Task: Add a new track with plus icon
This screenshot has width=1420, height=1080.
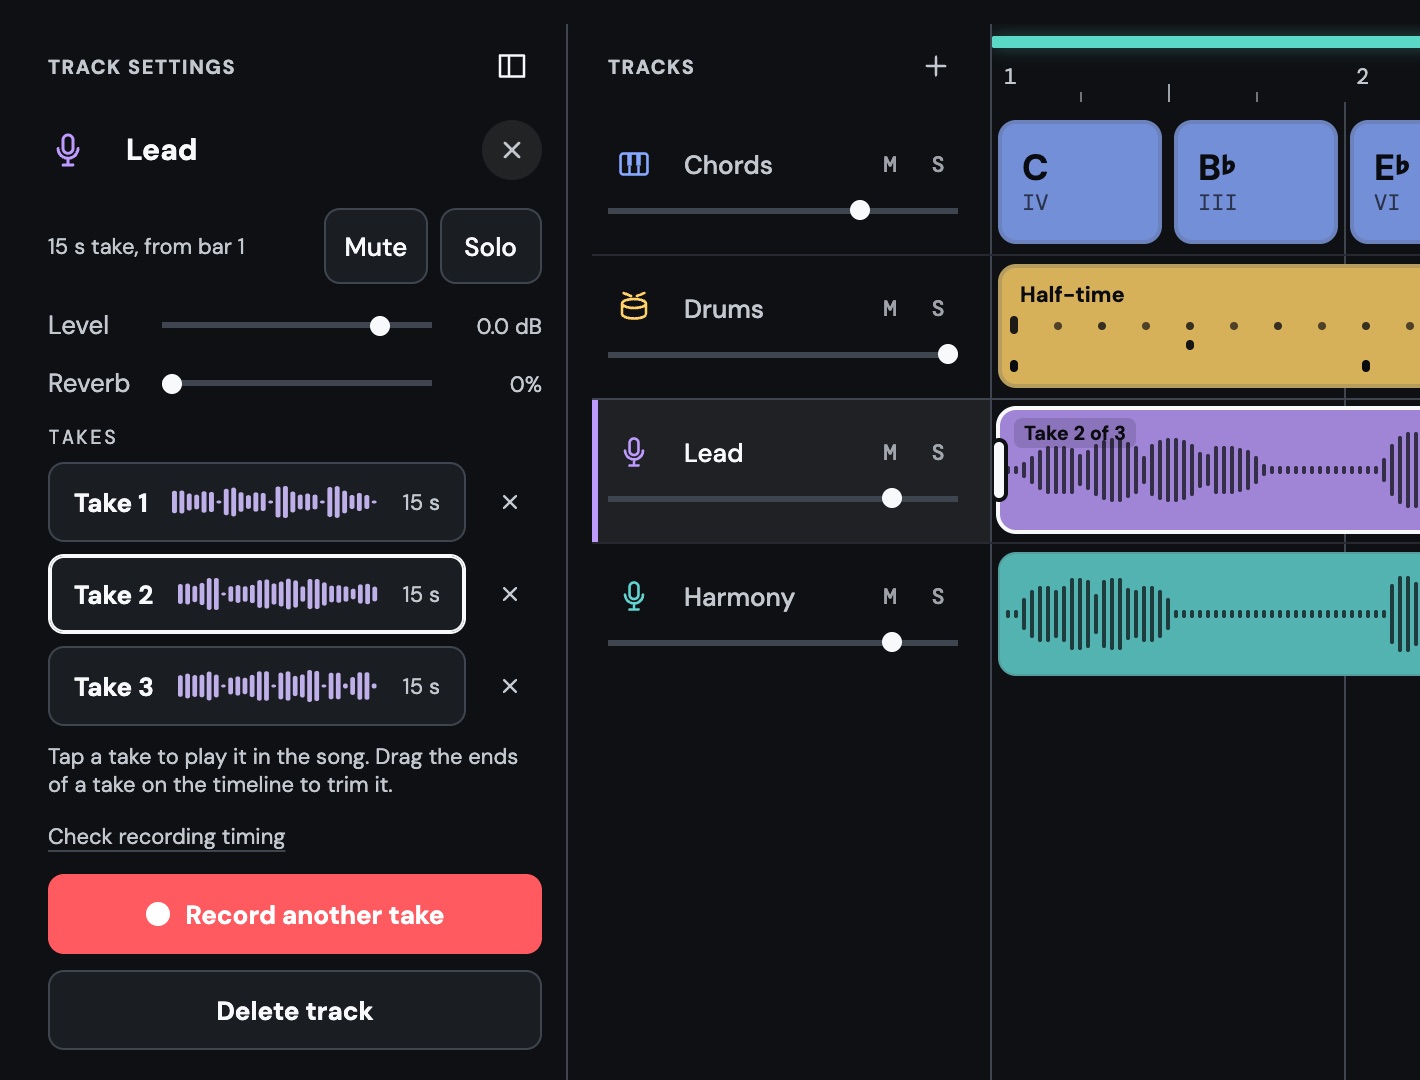Action: 936,66
